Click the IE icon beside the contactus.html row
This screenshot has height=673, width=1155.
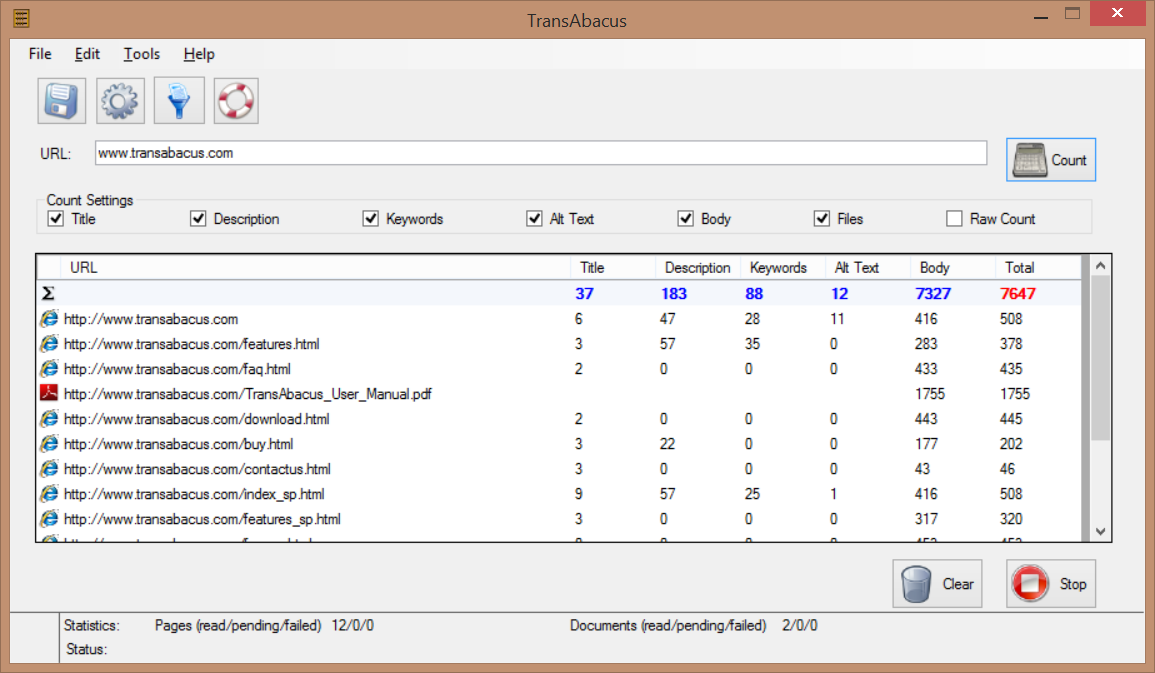click(x=49, y=468)
